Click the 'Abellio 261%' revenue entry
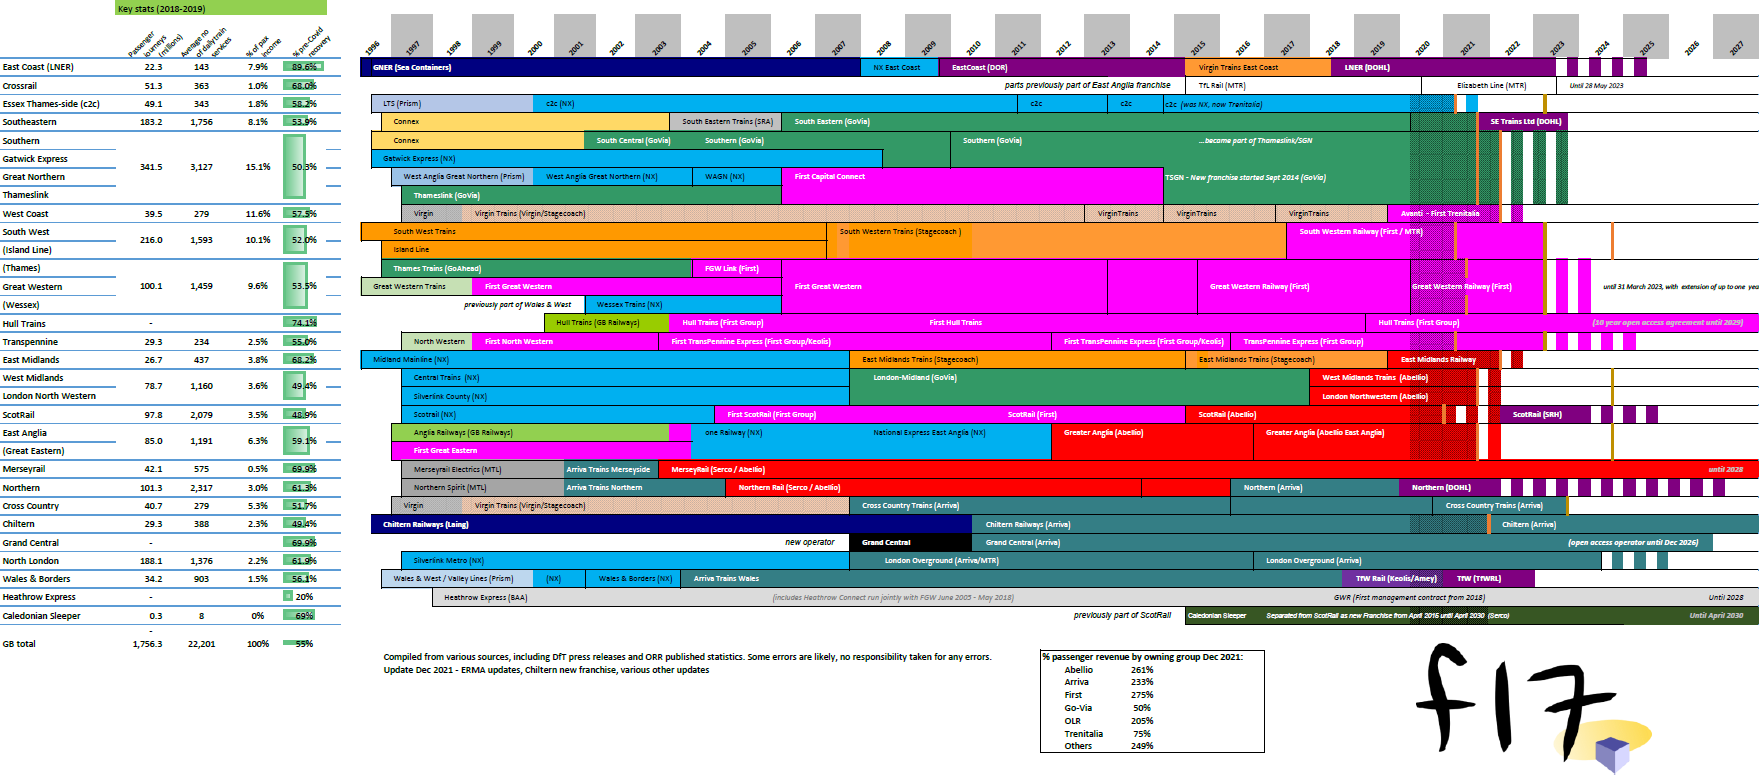1759x782 pixels. 1108,670
